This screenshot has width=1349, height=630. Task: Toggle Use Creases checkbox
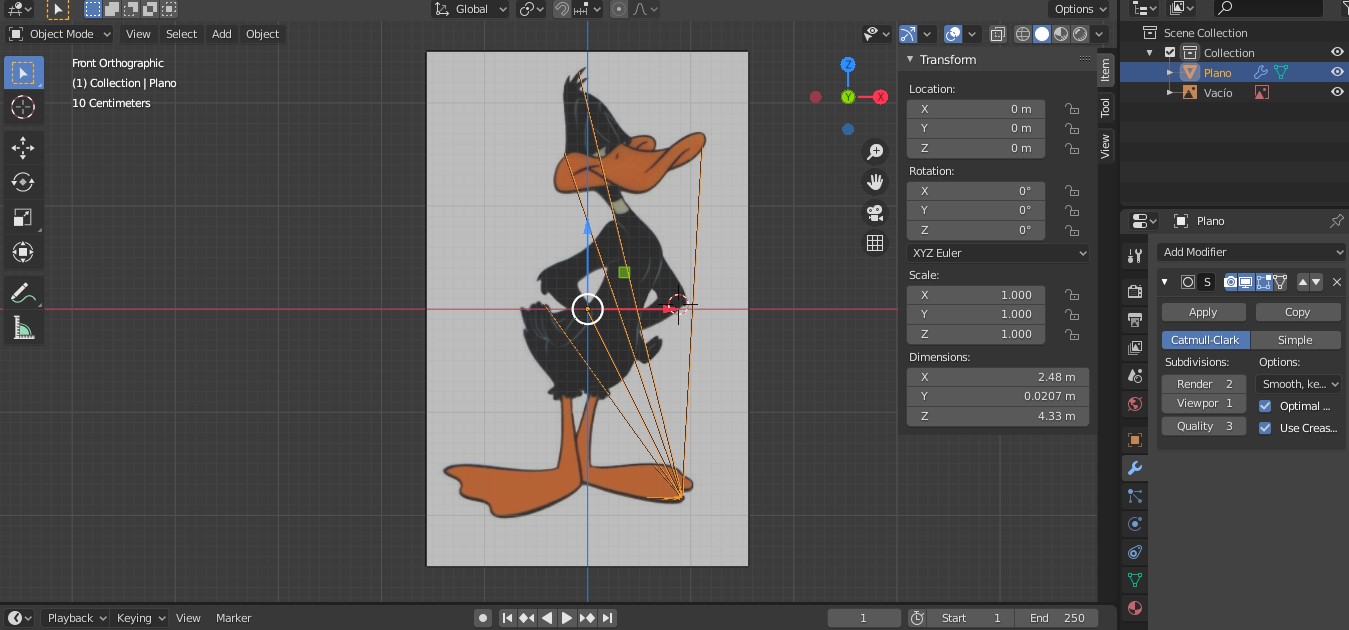pos(1265,428)
